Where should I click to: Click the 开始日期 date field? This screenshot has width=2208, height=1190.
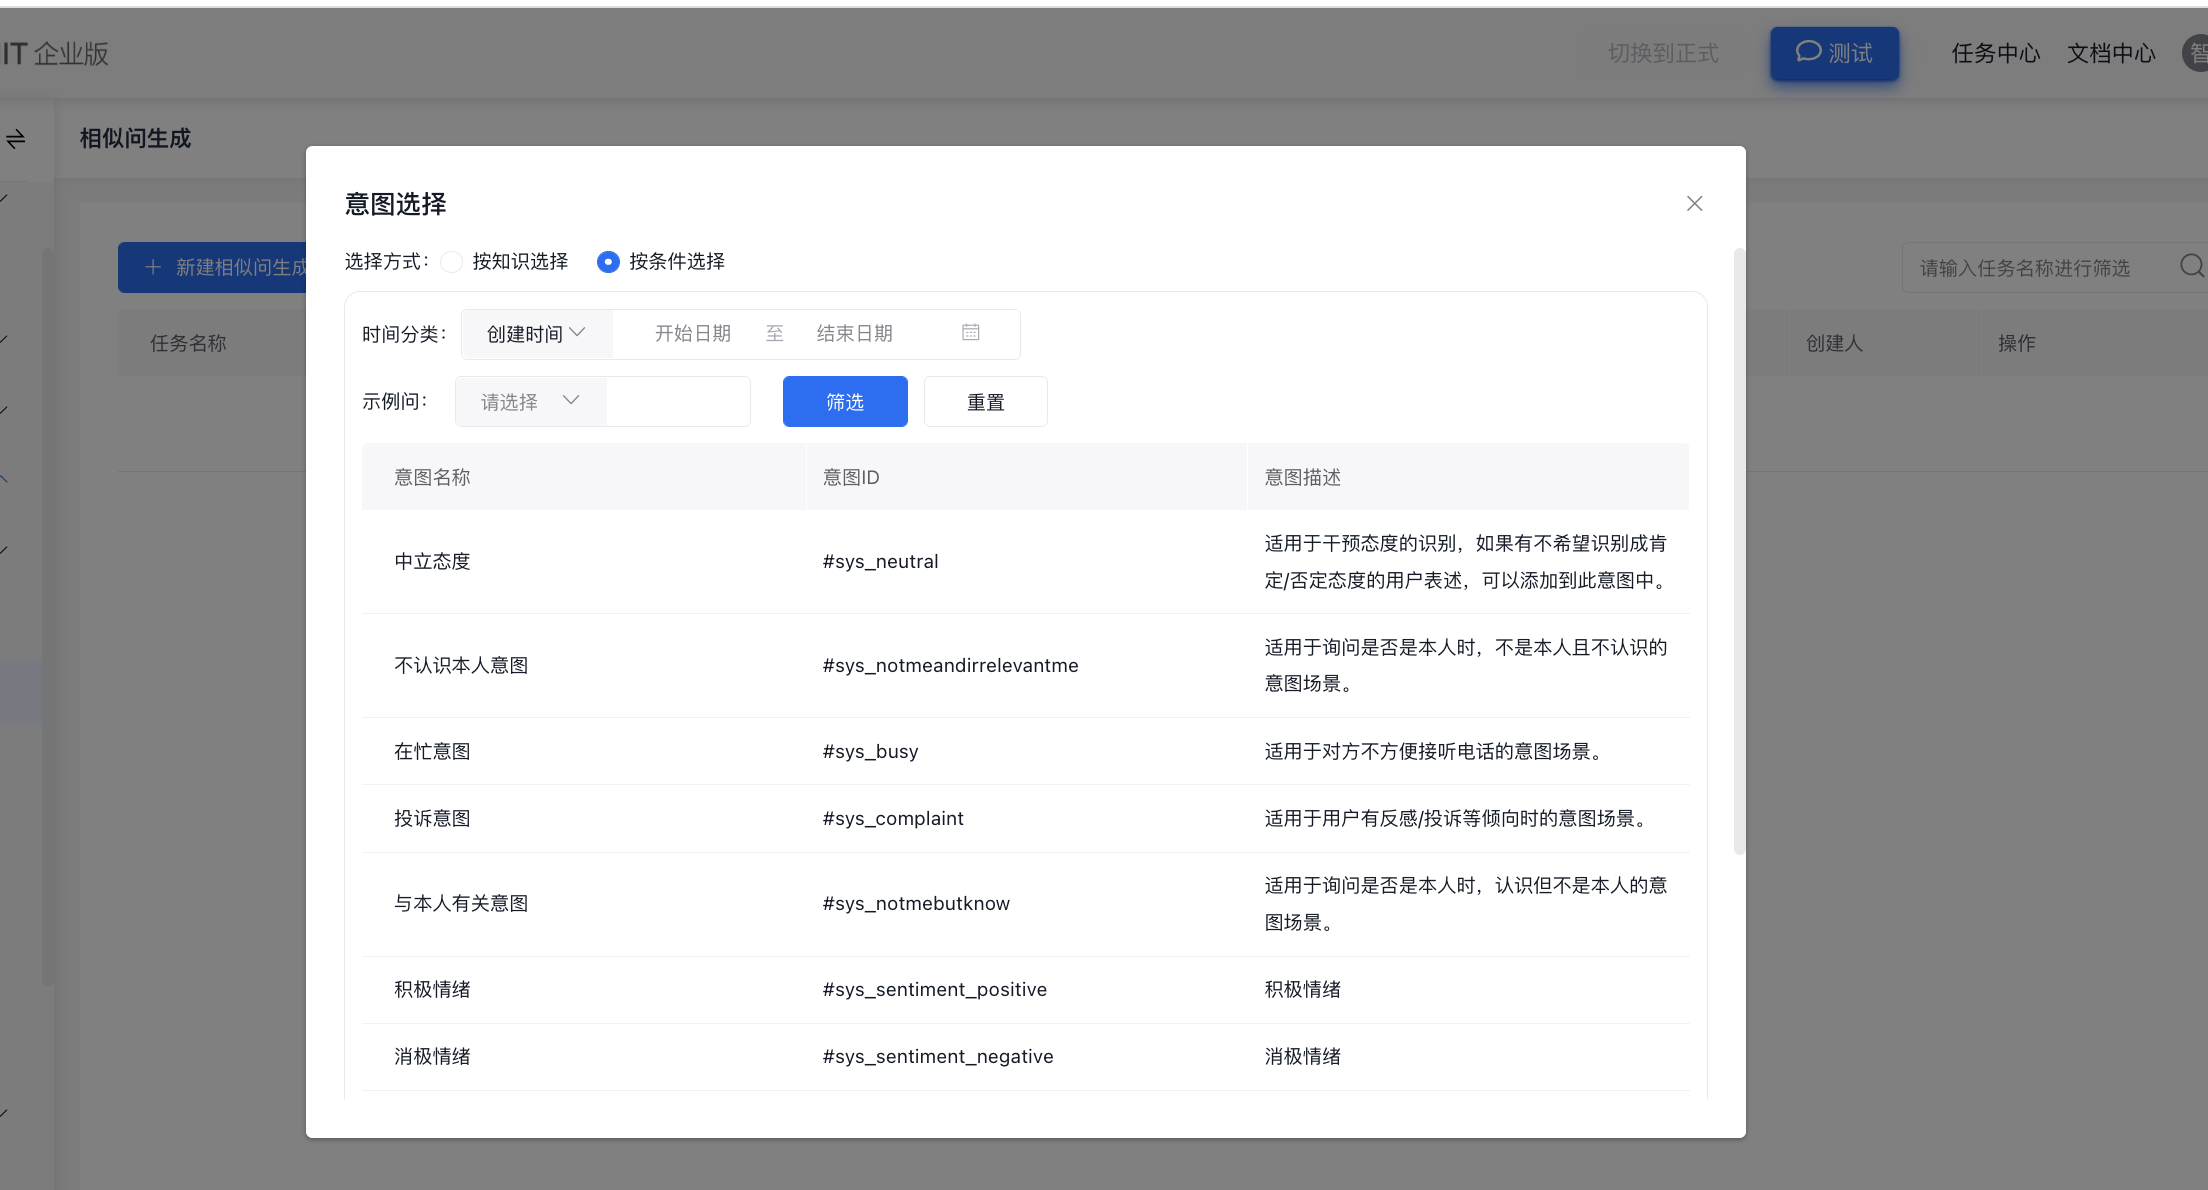point(693,334)
